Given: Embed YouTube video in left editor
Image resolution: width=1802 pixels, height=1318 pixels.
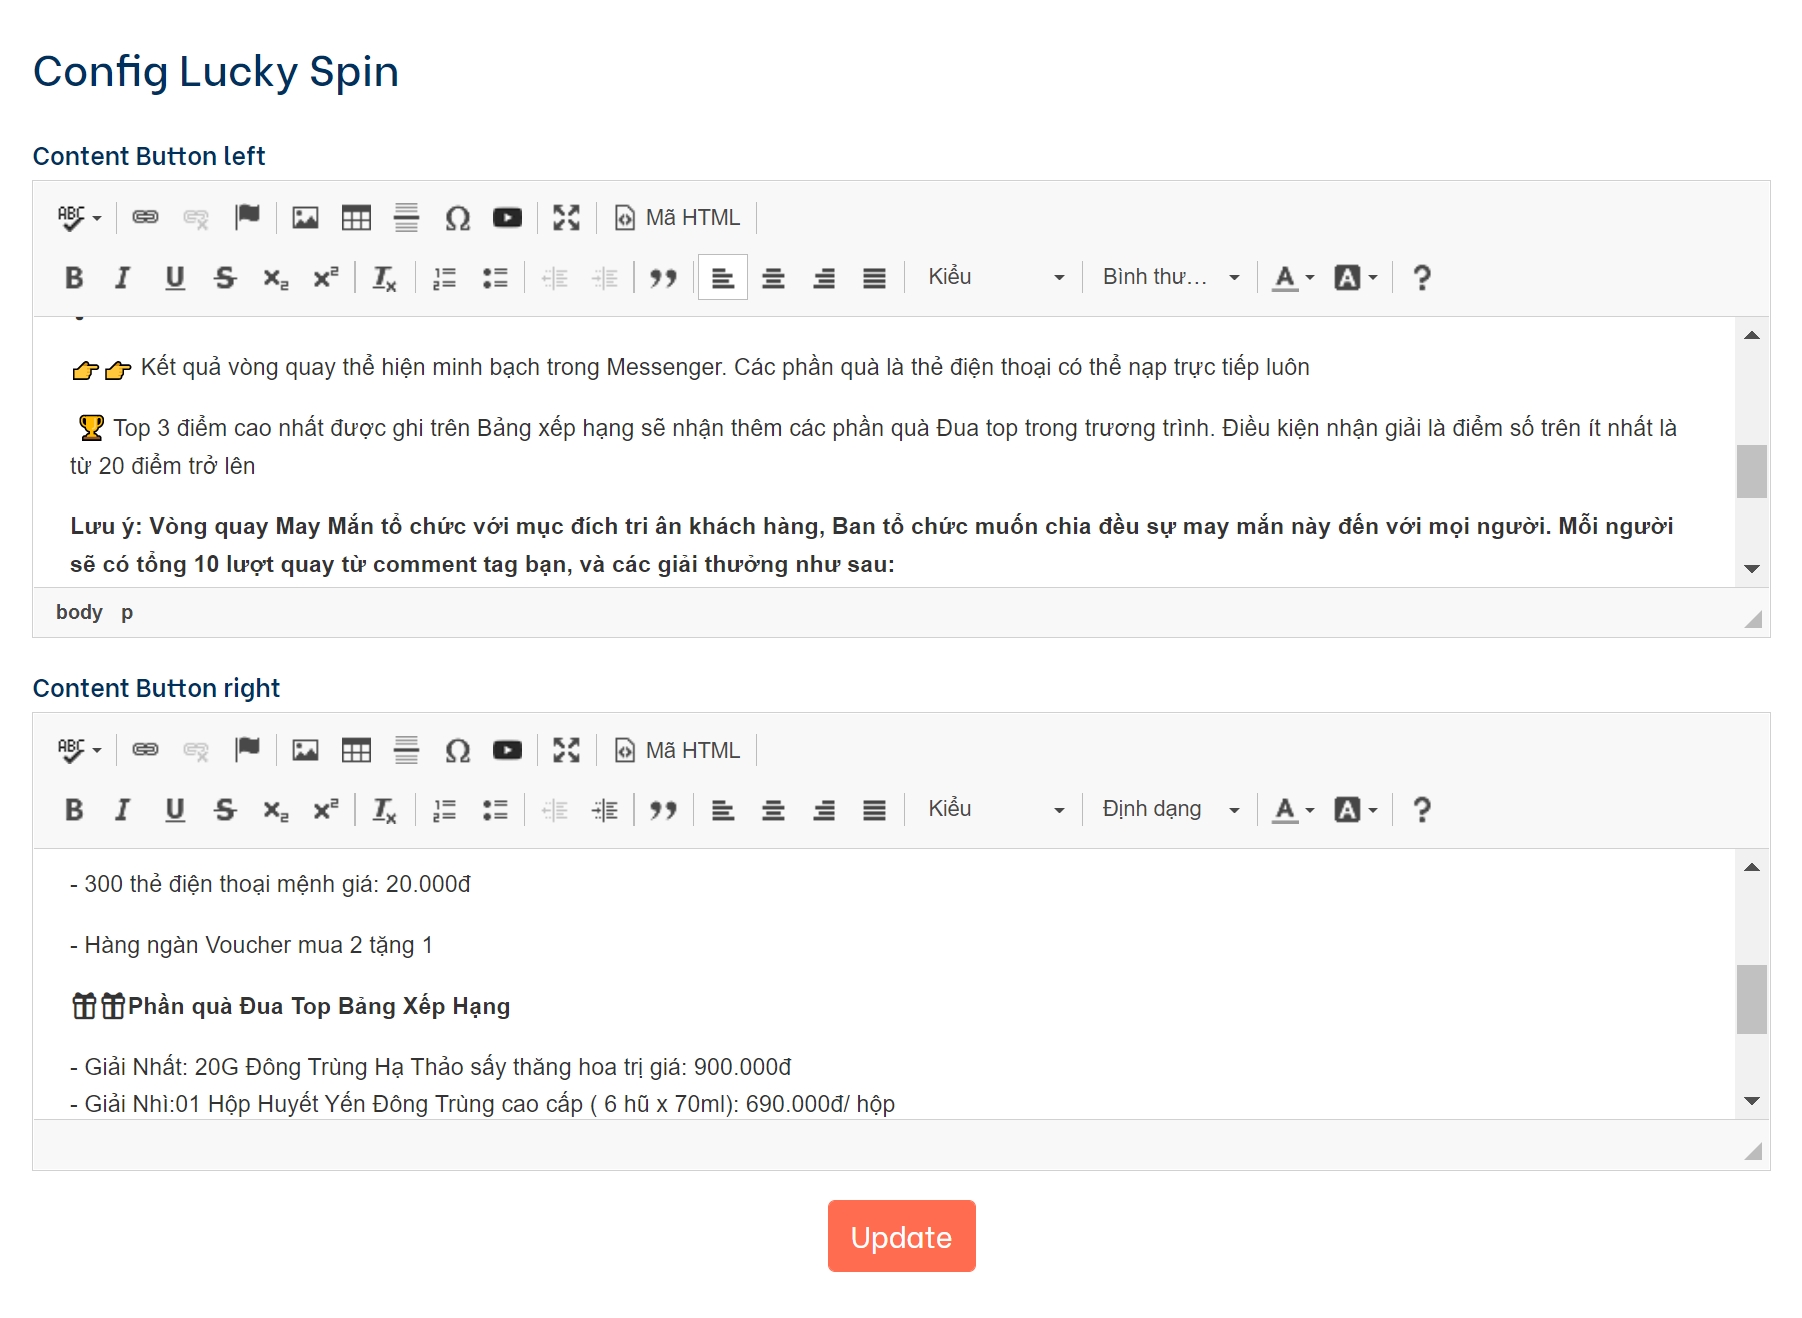Looking at the screenshot, I should (507, 218).
